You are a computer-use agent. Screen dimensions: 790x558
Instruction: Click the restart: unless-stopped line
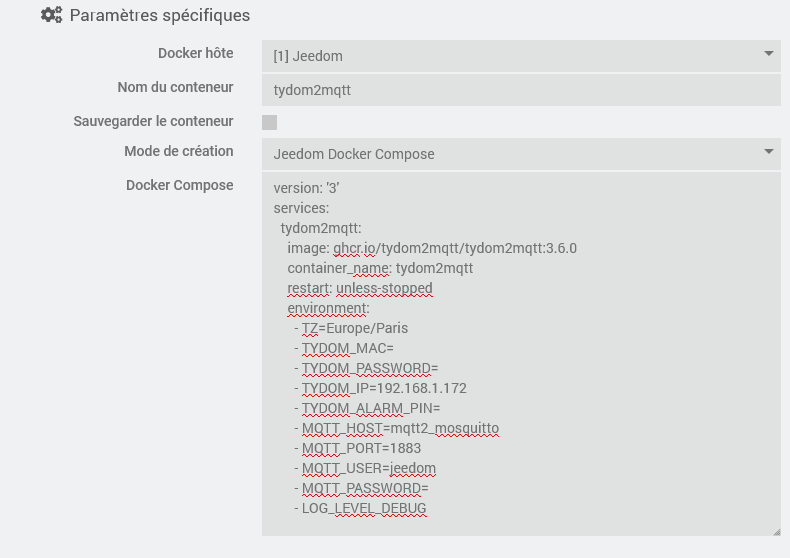(x=360, y=288)
